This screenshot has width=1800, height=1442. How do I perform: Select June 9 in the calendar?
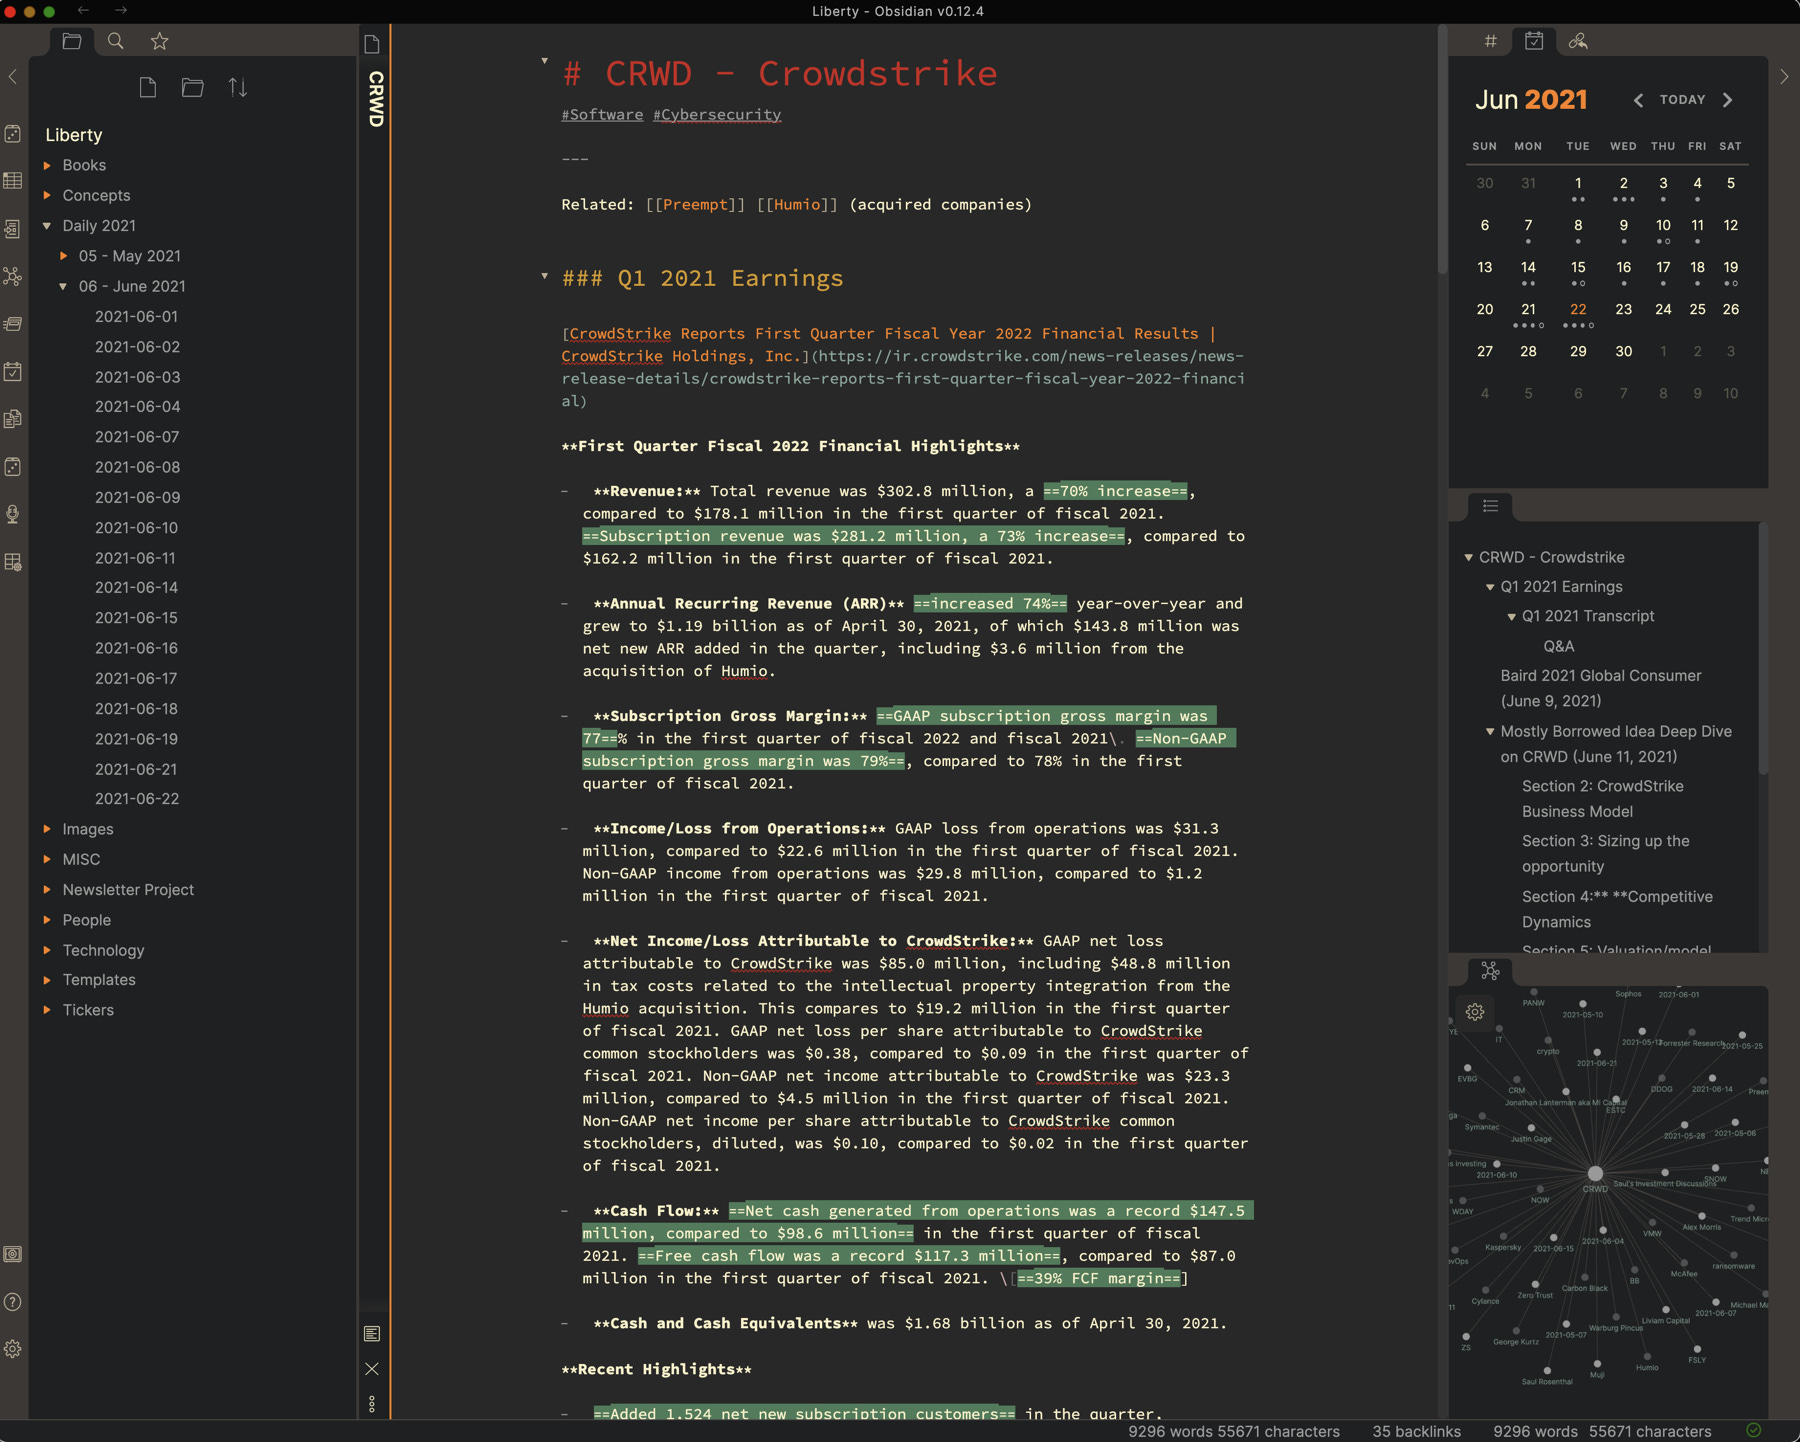click(x=1623, y=226)
